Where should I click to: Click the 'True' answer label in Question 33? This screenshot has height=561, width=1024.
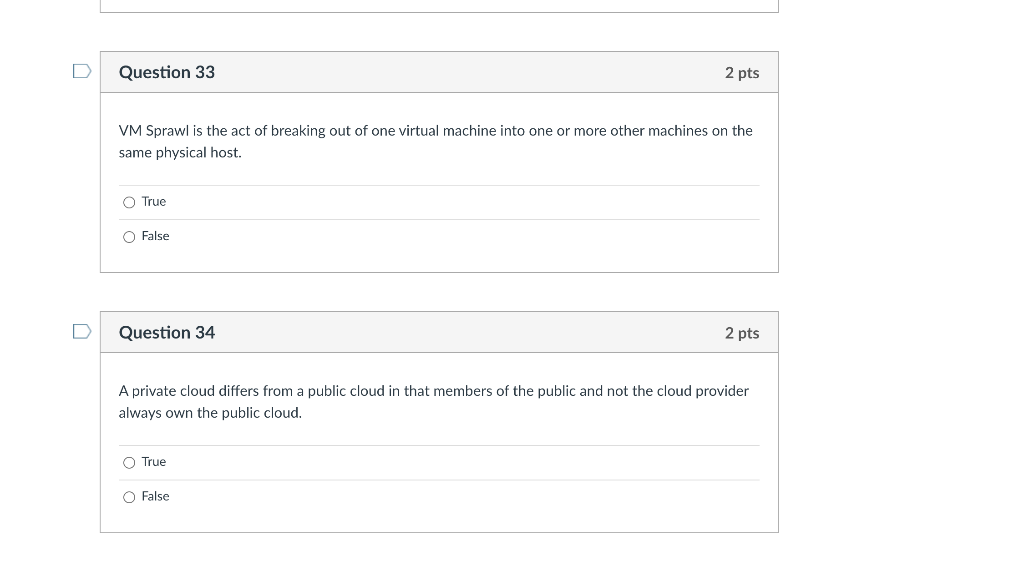[x=154, y=202]
